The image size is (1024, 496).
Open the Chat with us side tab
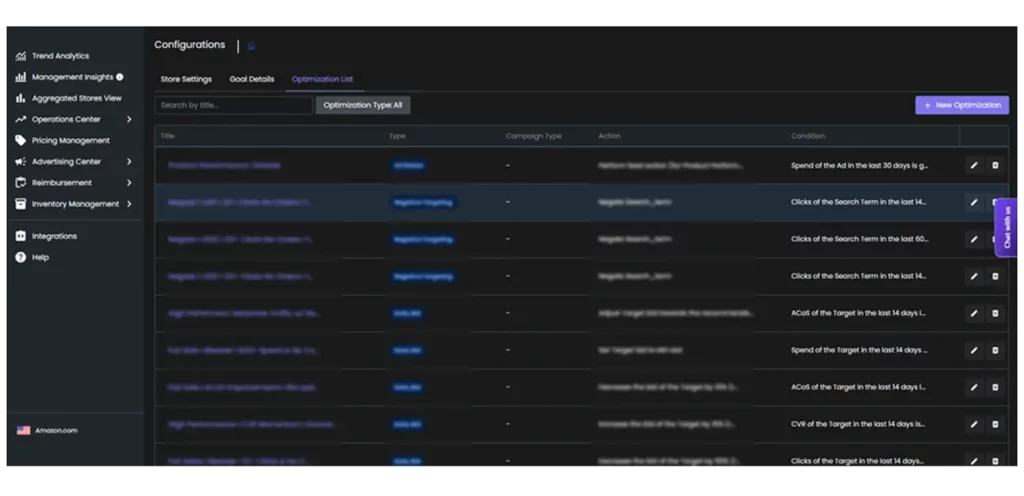[x=1007, y=227]
